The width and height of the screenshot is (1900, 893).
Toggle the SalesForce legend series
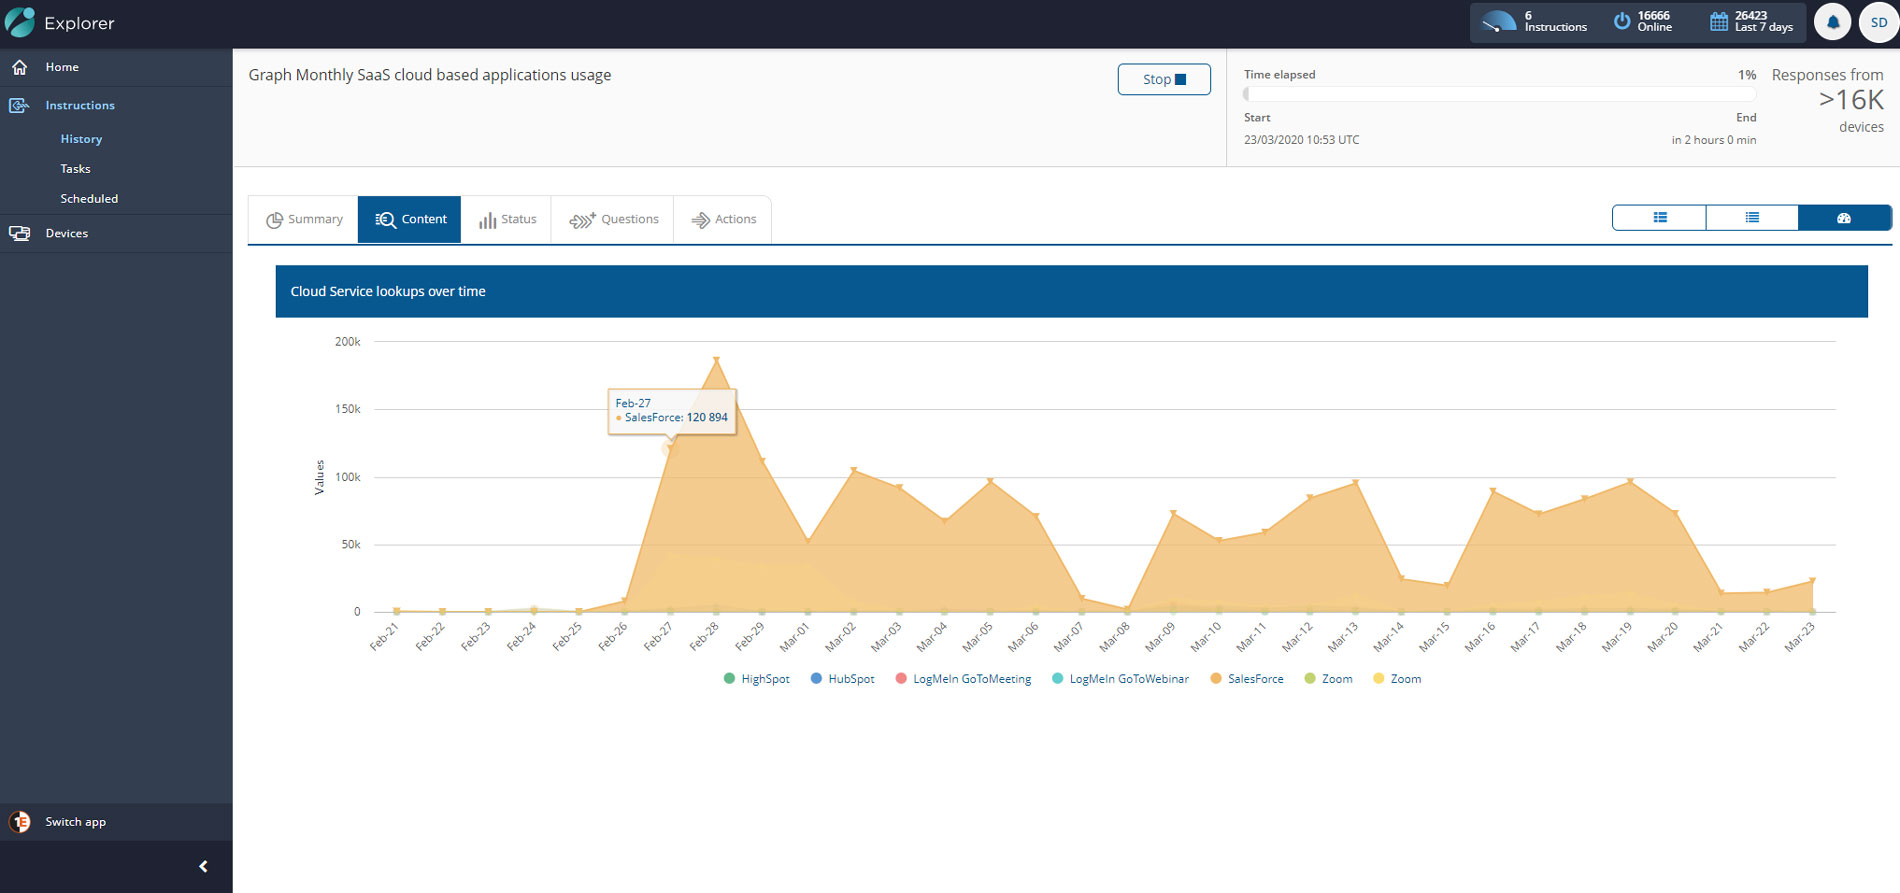[1246, 679]
